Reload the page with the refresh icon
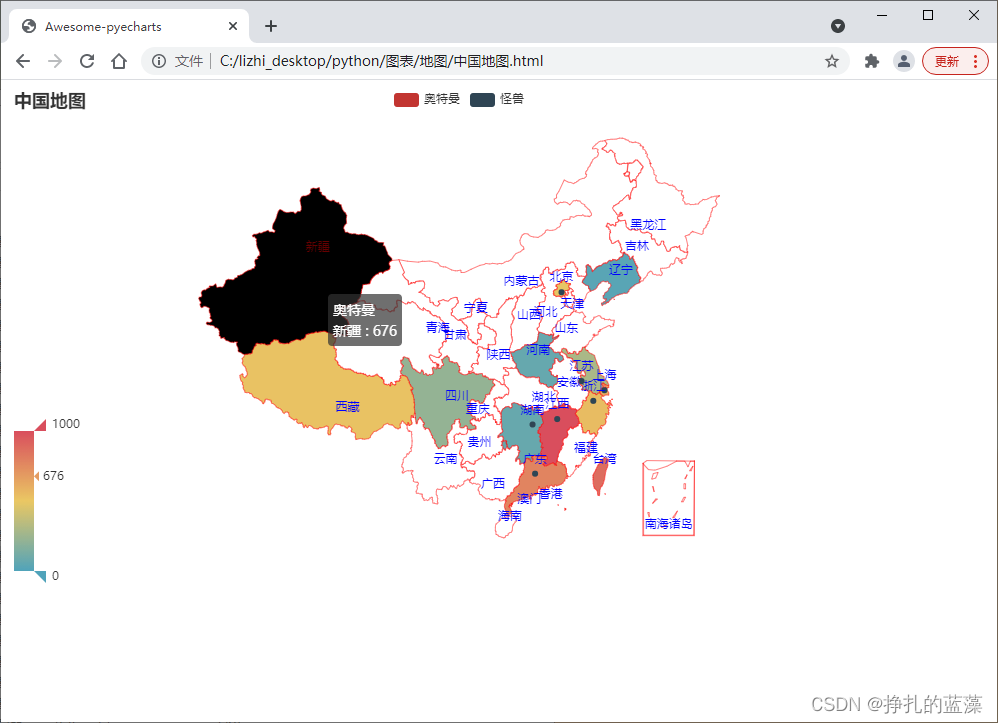This screenshot has height=723, width=998. click(87, 61)
